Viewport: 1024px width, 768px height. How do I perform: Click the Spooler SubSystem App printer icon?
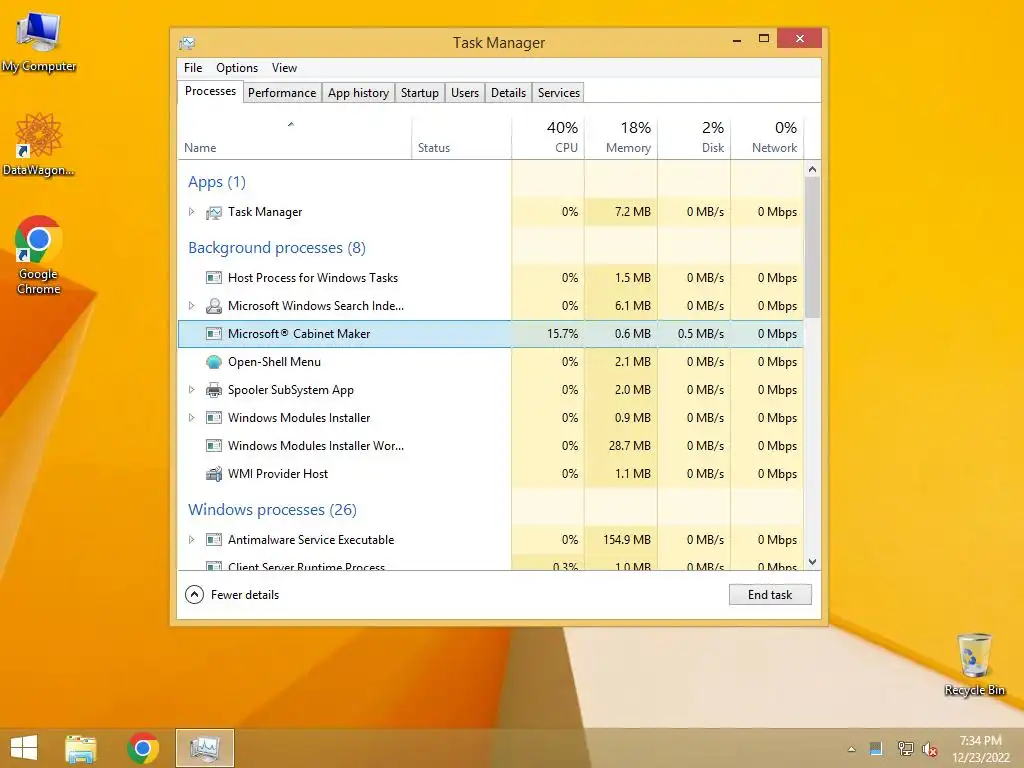click(x=214, y=390)
